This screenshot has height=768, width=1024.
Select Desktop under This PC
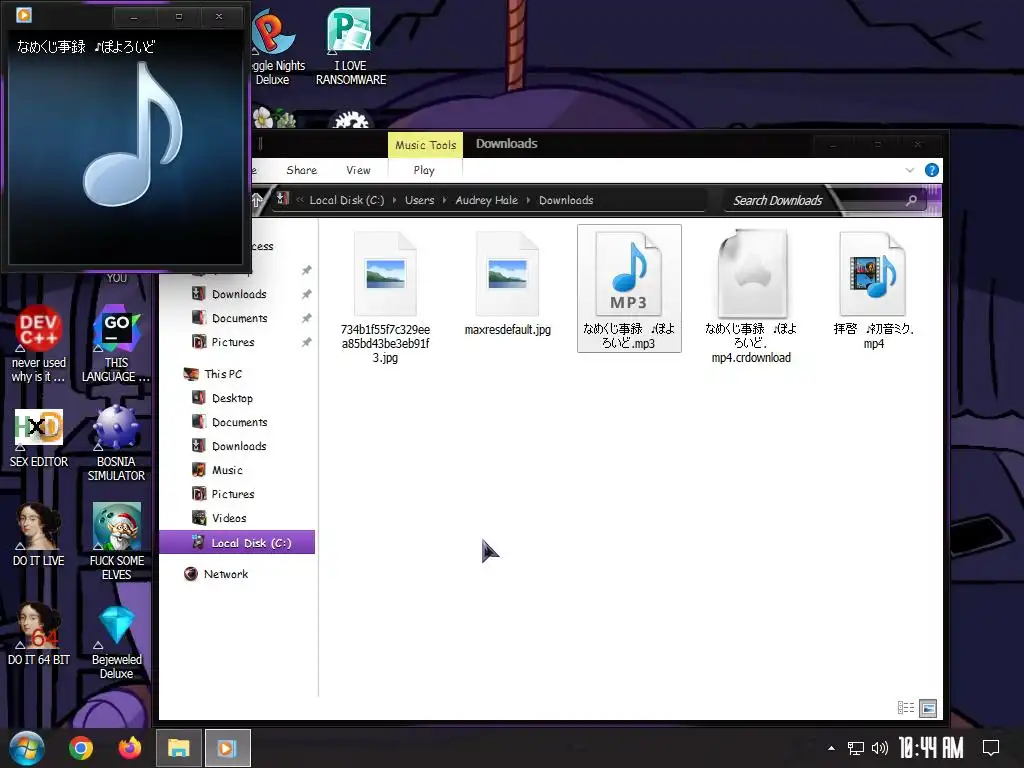(222, 398)
